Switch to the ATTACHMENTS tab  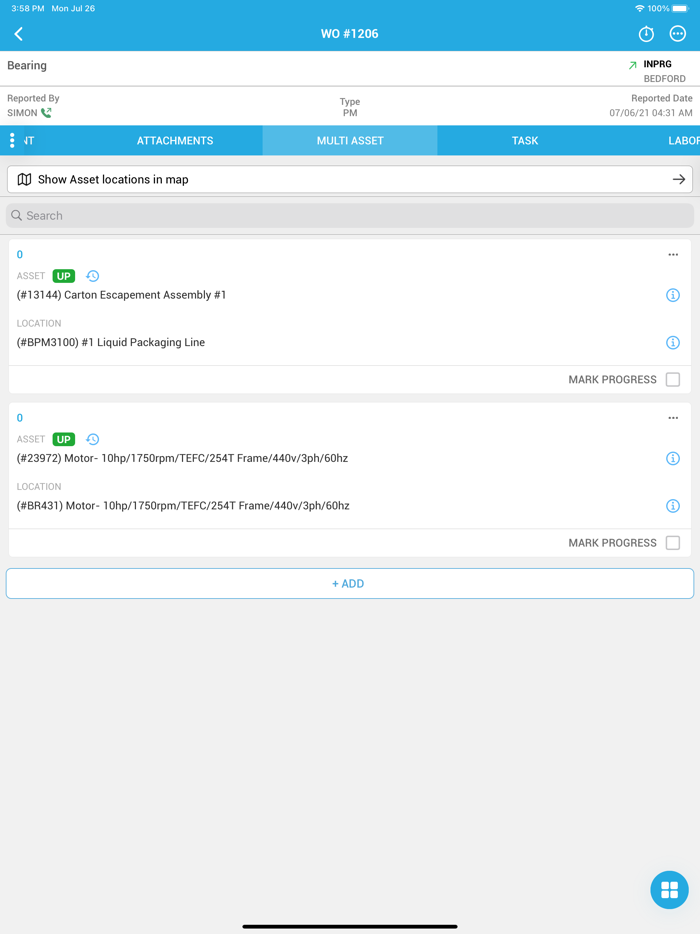coord(175,141)
